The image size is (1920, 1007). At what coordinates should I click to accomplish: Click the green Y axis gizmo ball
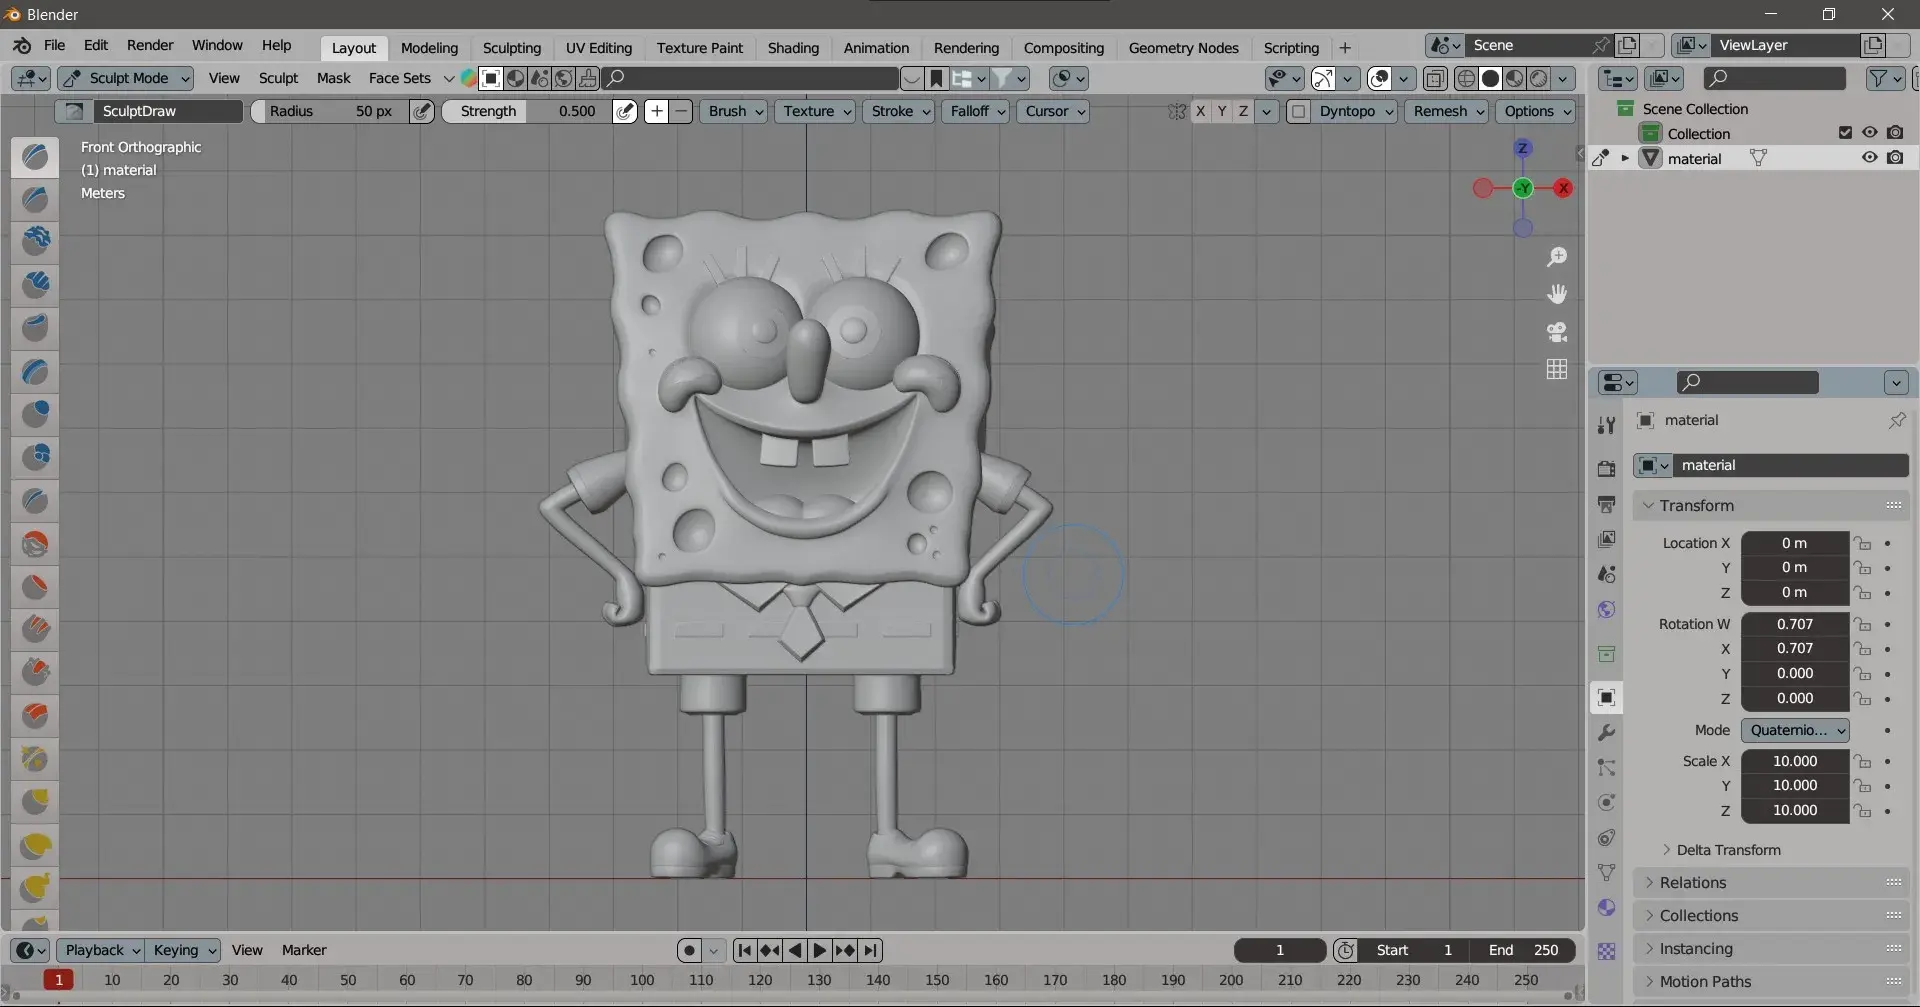coord(1523,188)
